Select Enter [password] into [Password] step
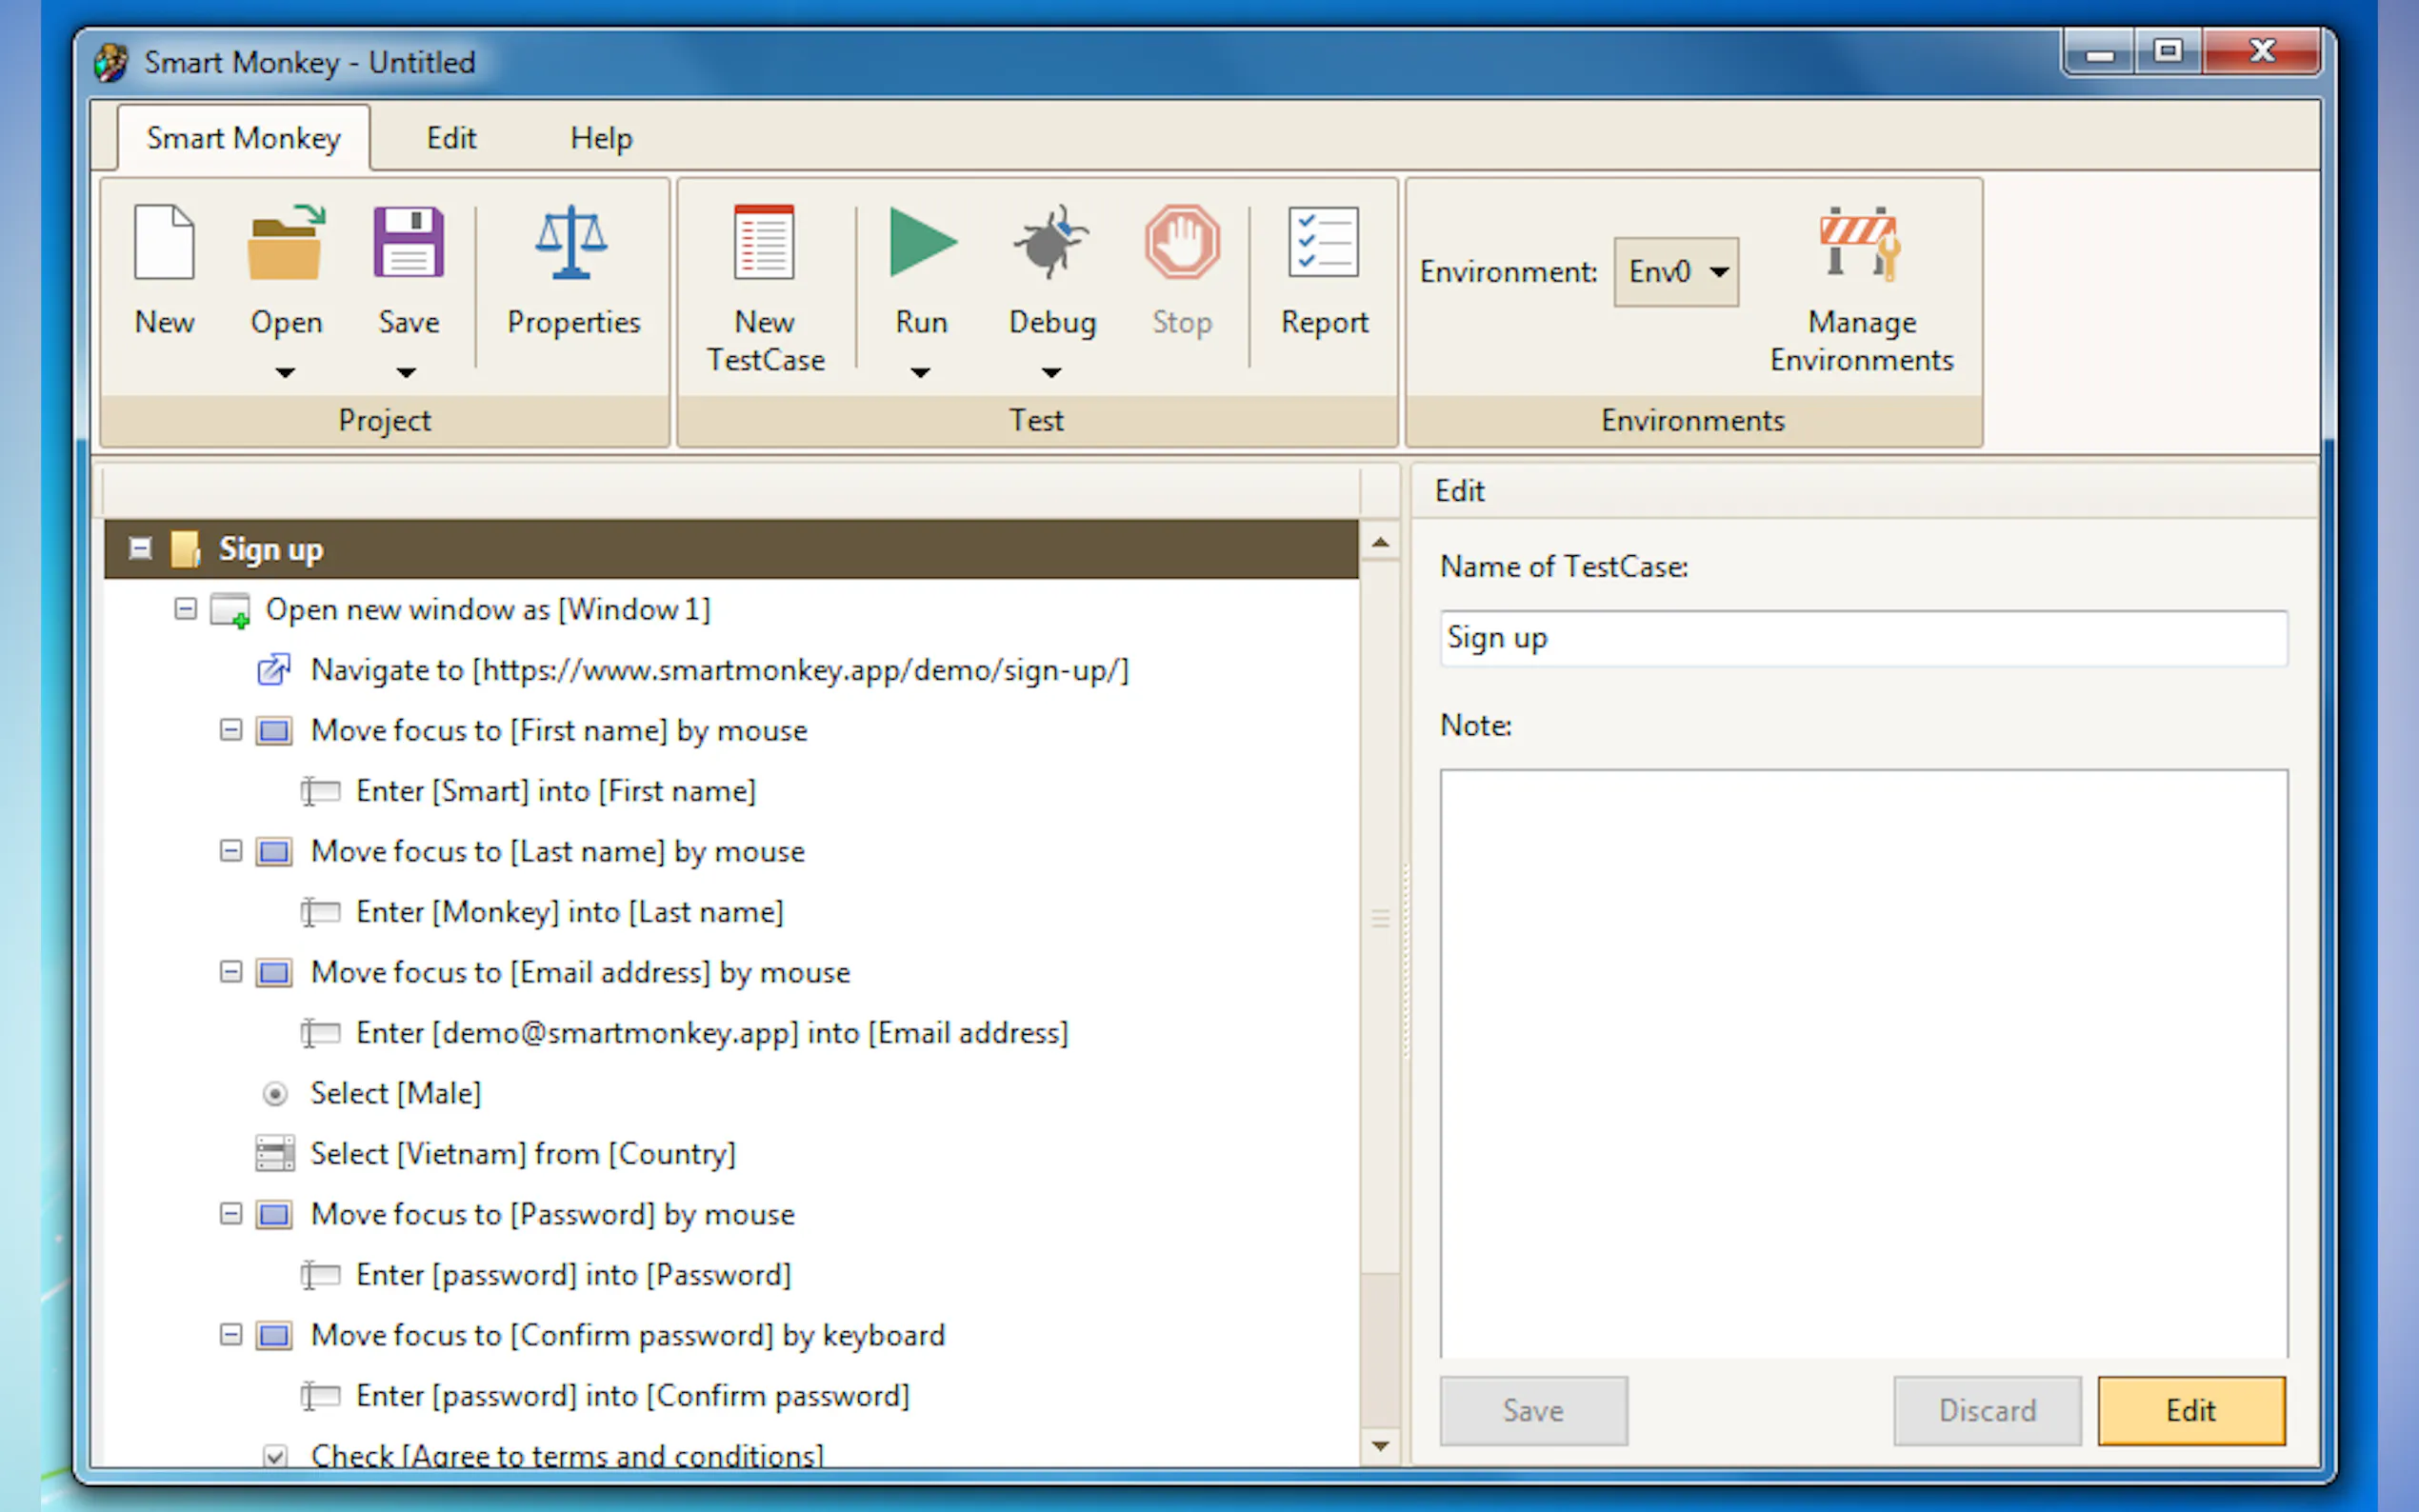This screenshot has width=2419, height=1512. point(574,1275)
